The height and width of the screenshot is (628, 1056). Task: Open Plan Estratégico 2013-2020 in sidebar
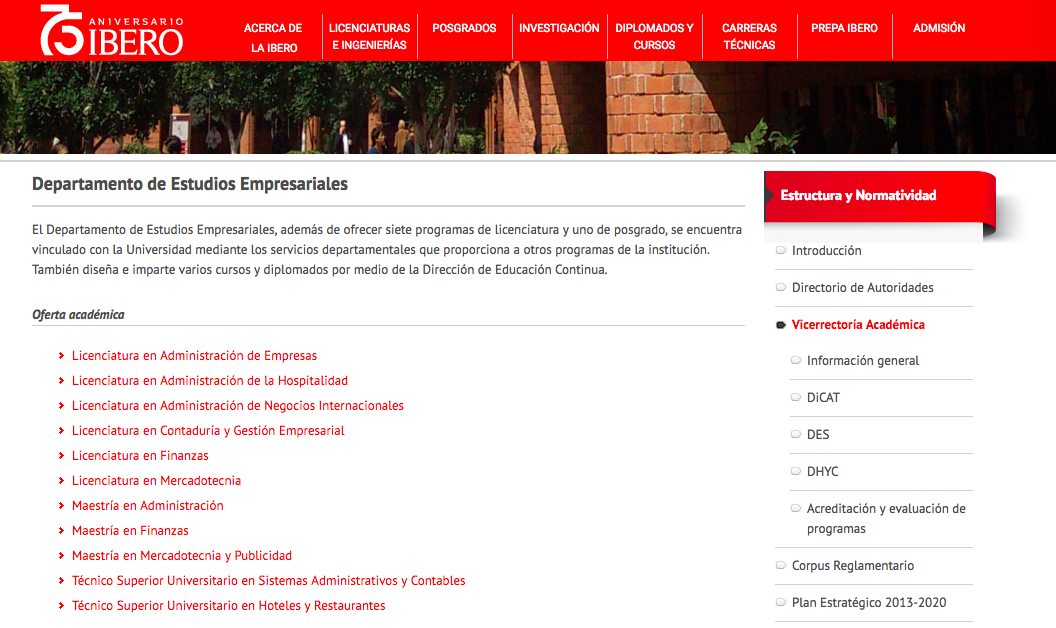click(869, 603)
